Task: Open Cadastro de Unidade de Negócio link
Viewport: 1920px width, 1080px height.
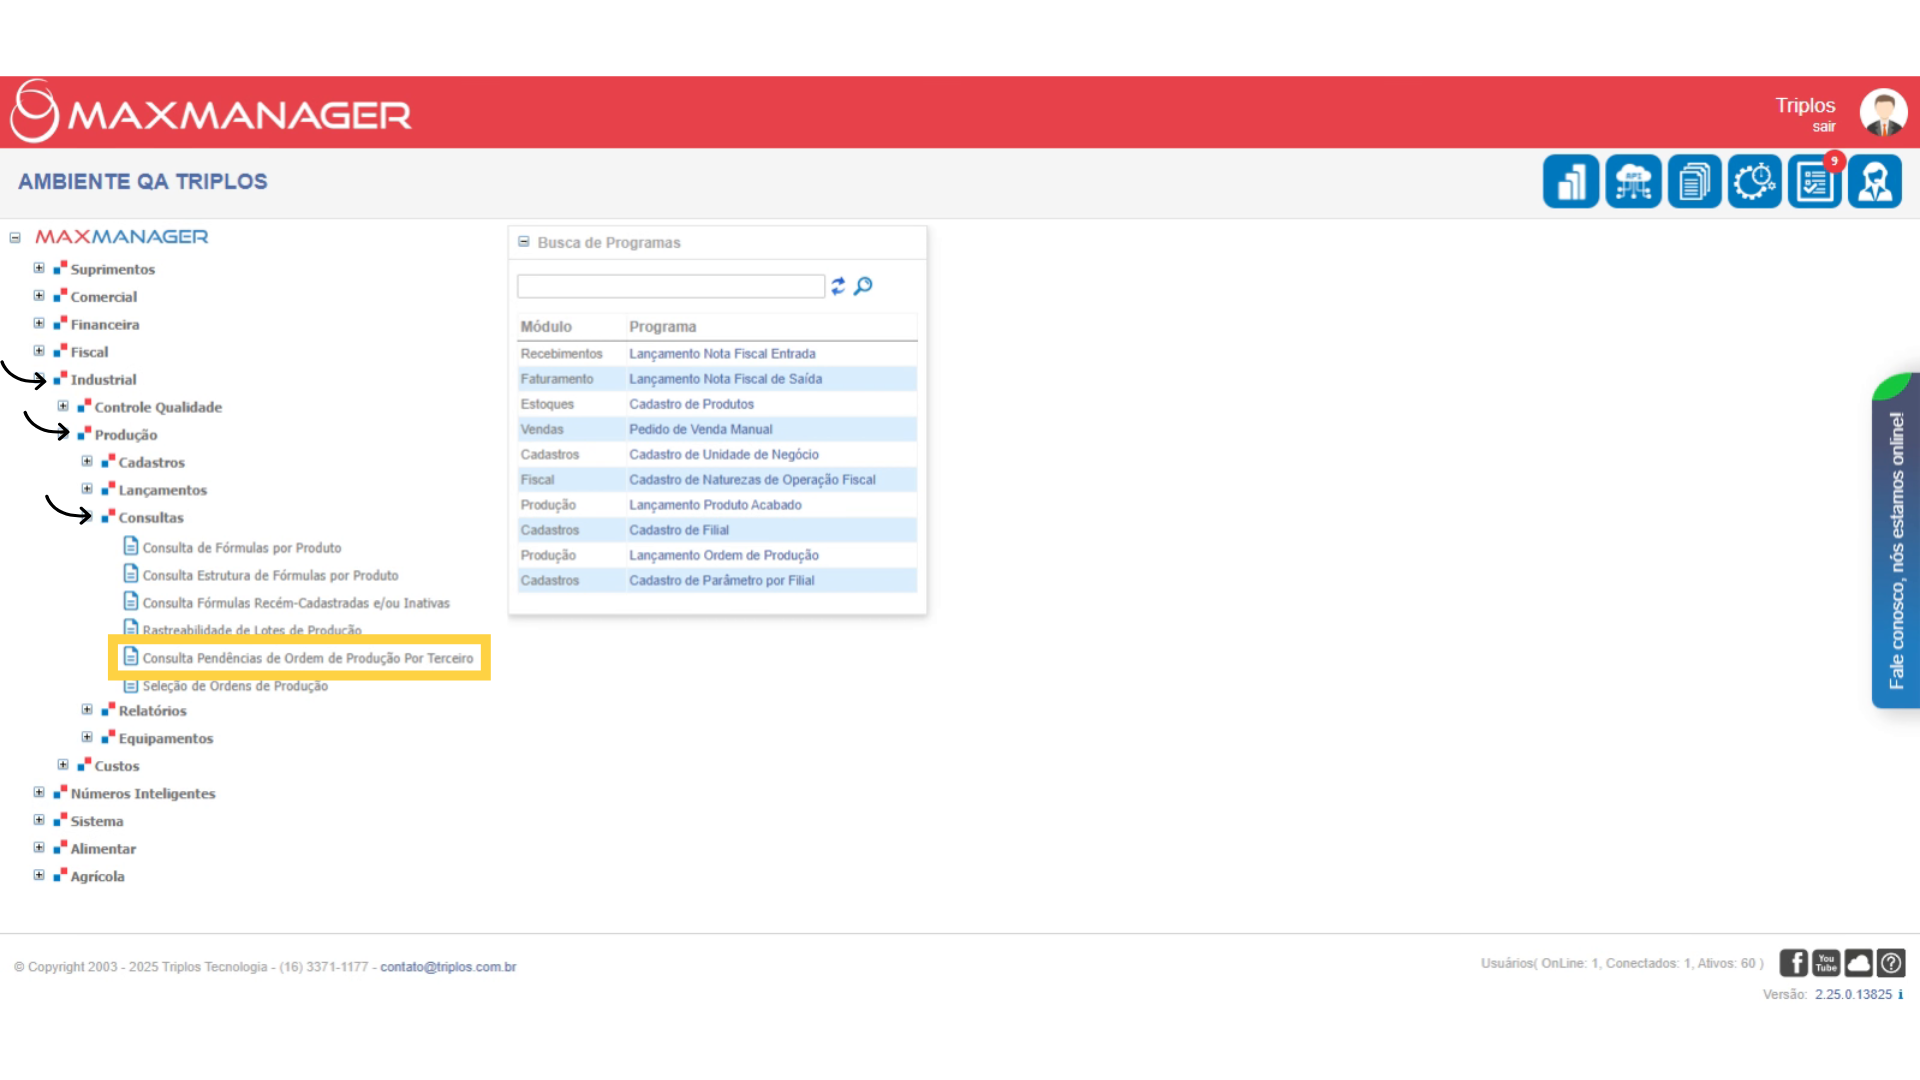Action: pos(724,454)
